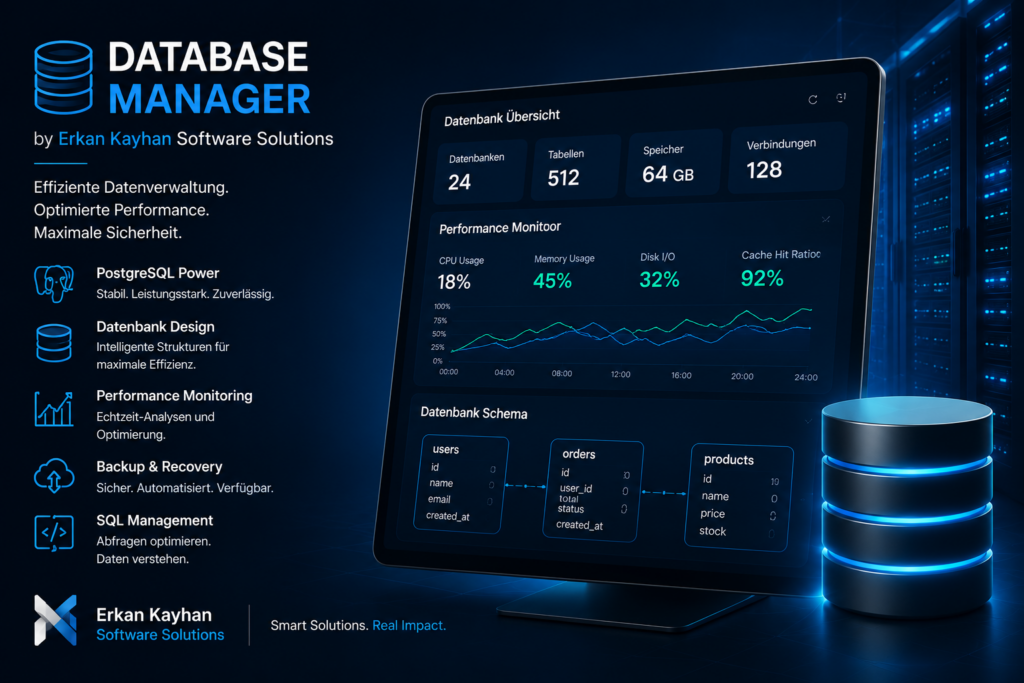
Task: Select the SQL Management heading
Action: pyautogui.click(x=155, y=520)
